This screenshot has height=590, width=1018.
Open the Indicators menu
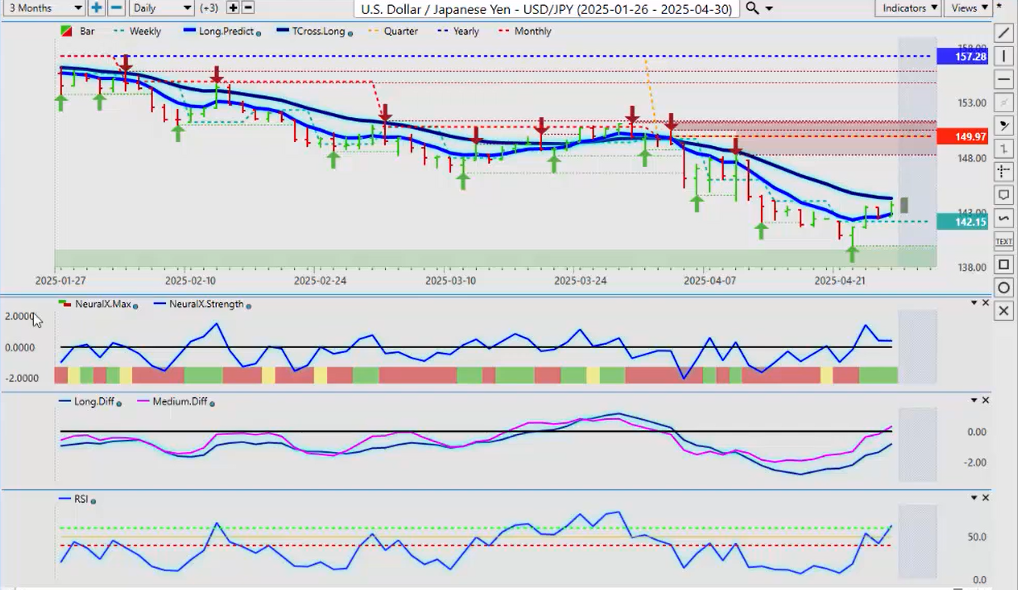coord(909,8)
